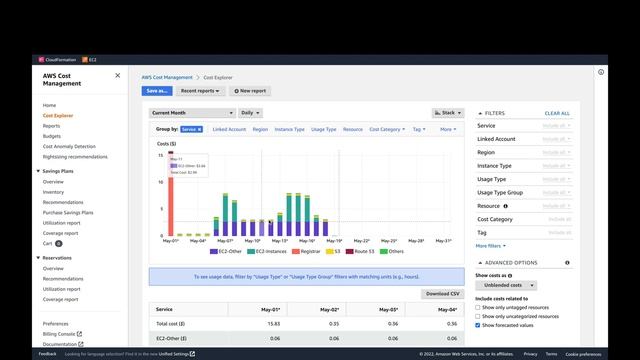Click the Download CSV button
640x360 pixels.
tap(442, 294)
